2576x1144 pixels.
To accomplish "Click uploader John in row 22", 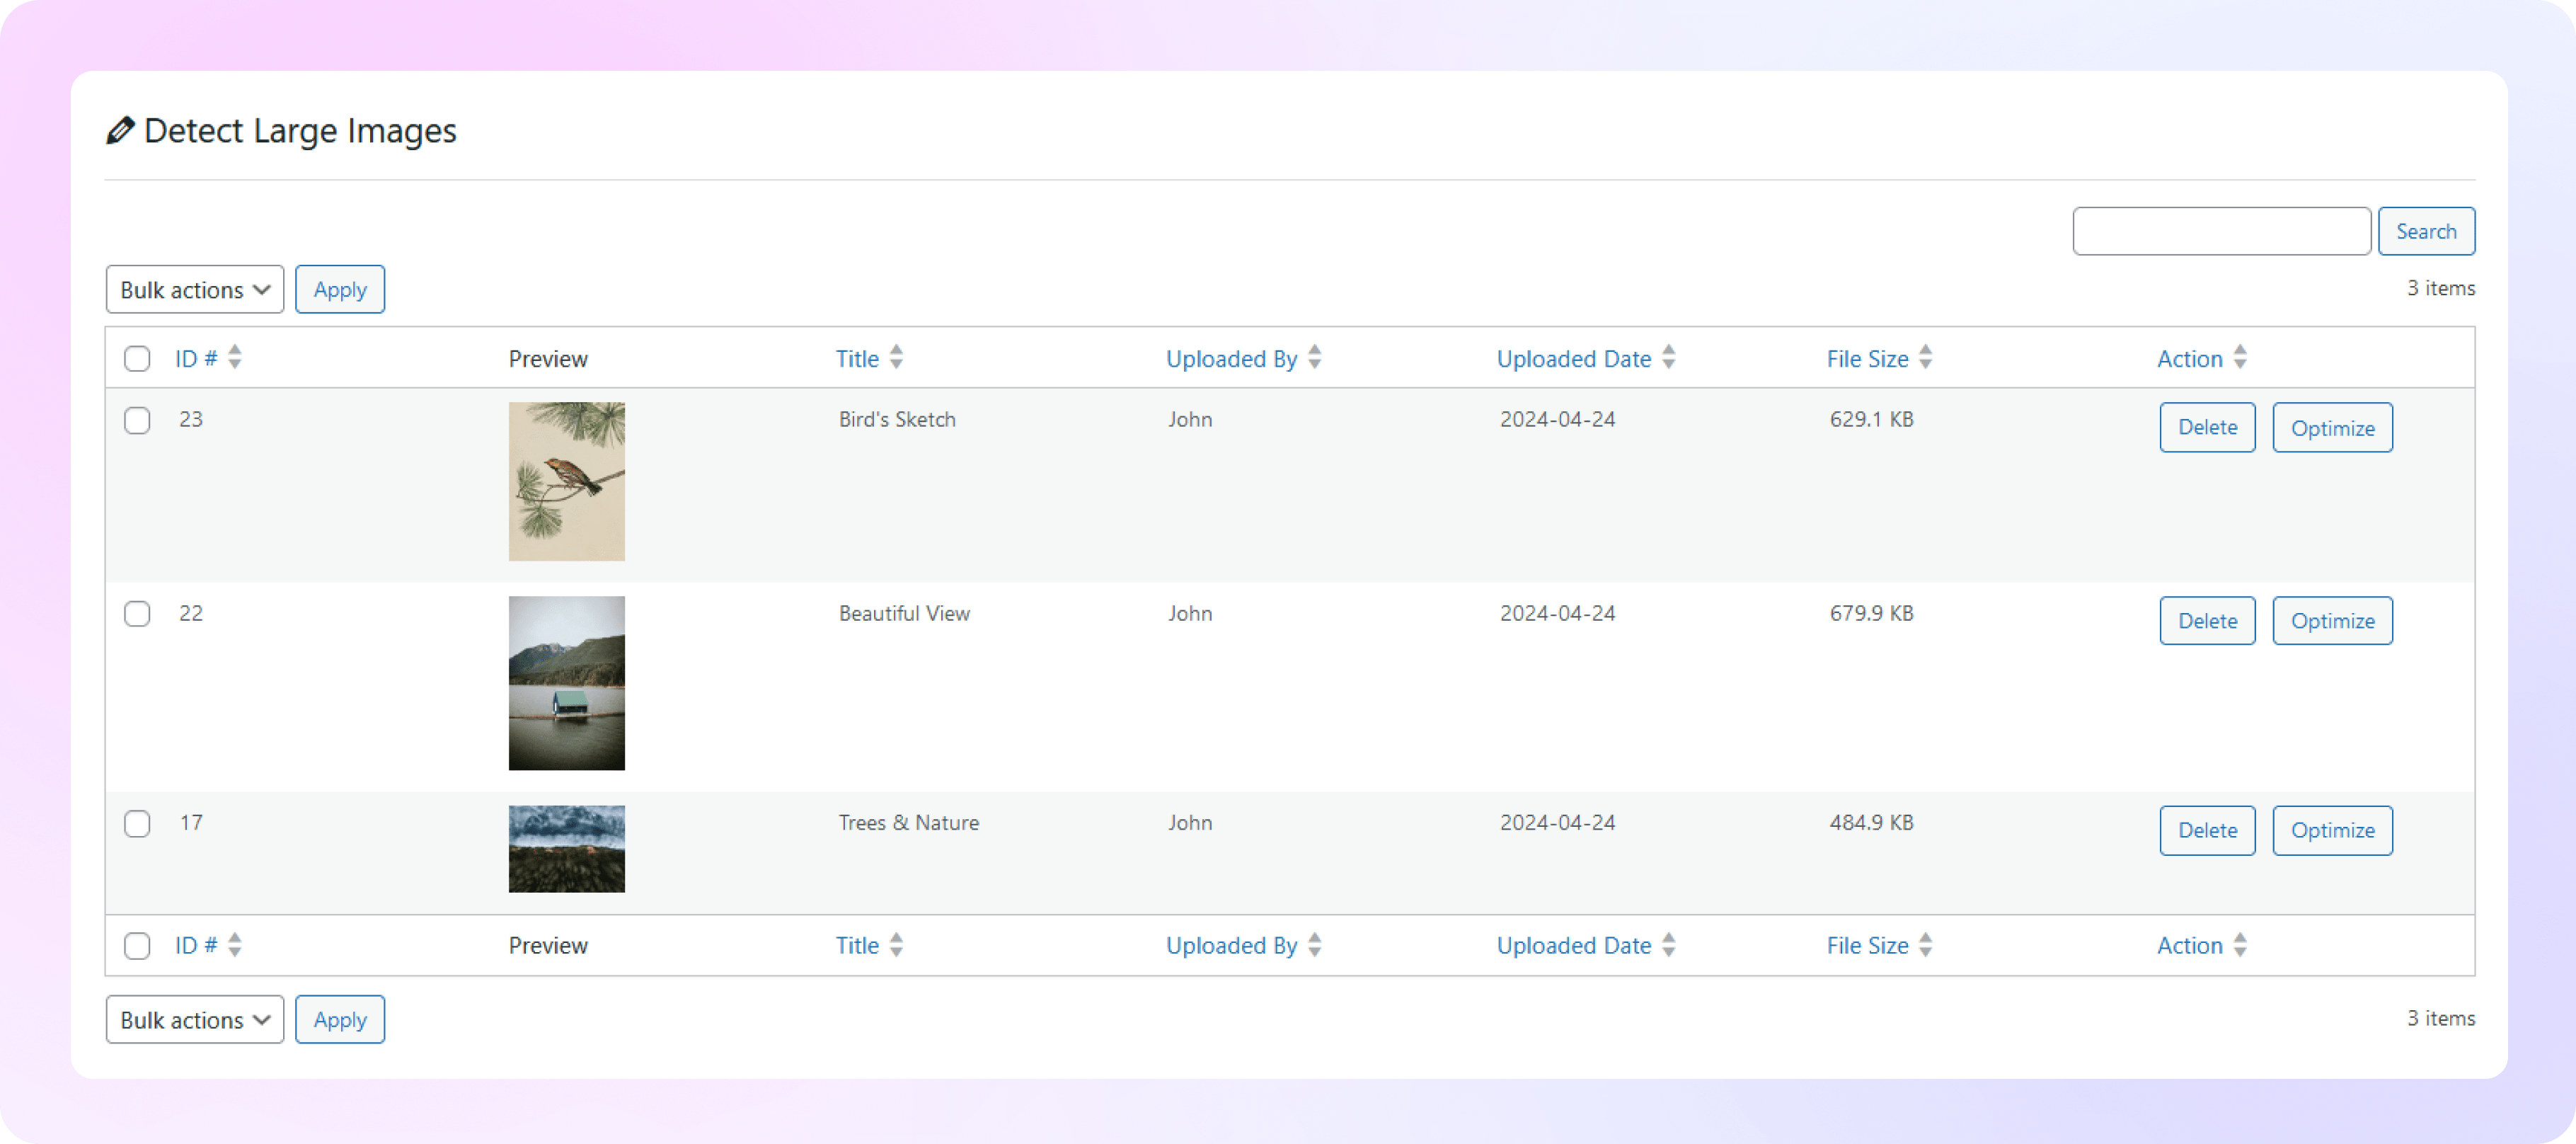I will point(1190,614).
